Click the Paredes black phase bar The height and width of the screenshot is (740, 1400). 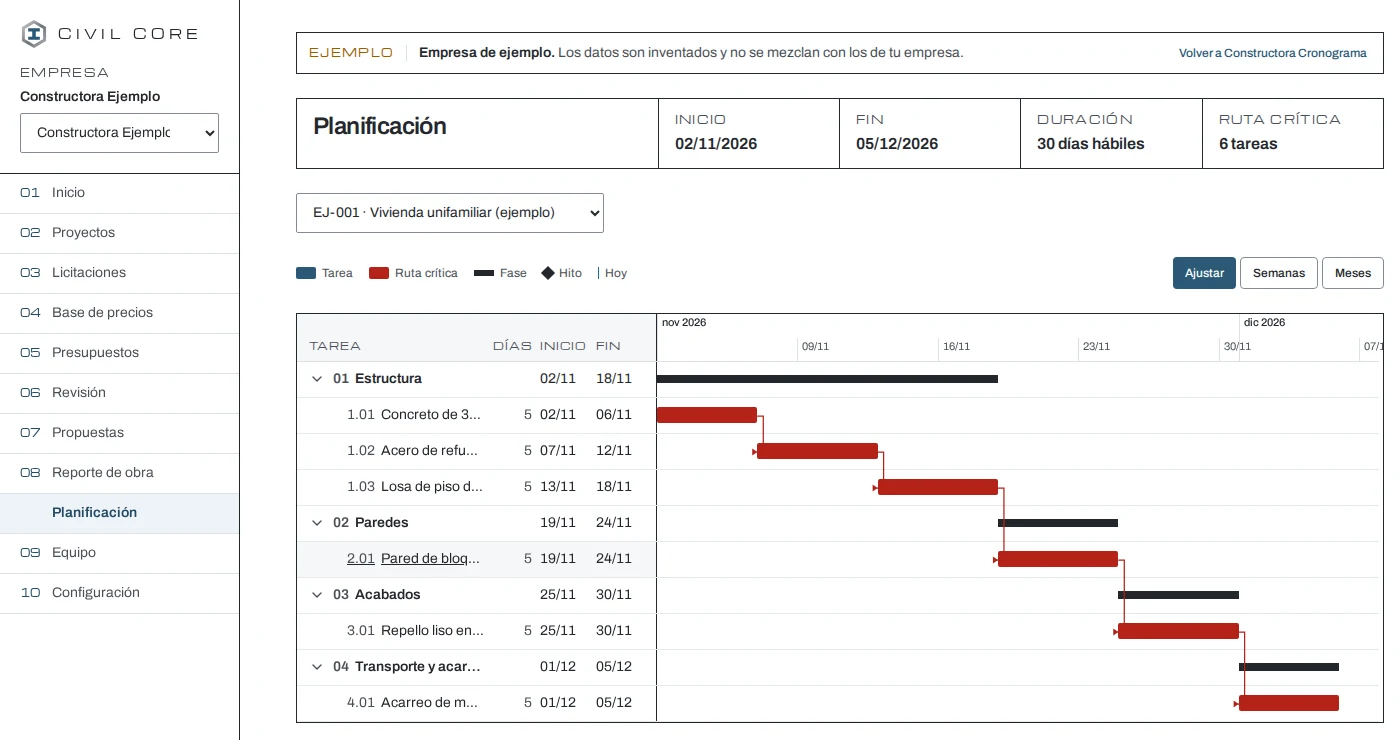tap(1058, 523)
